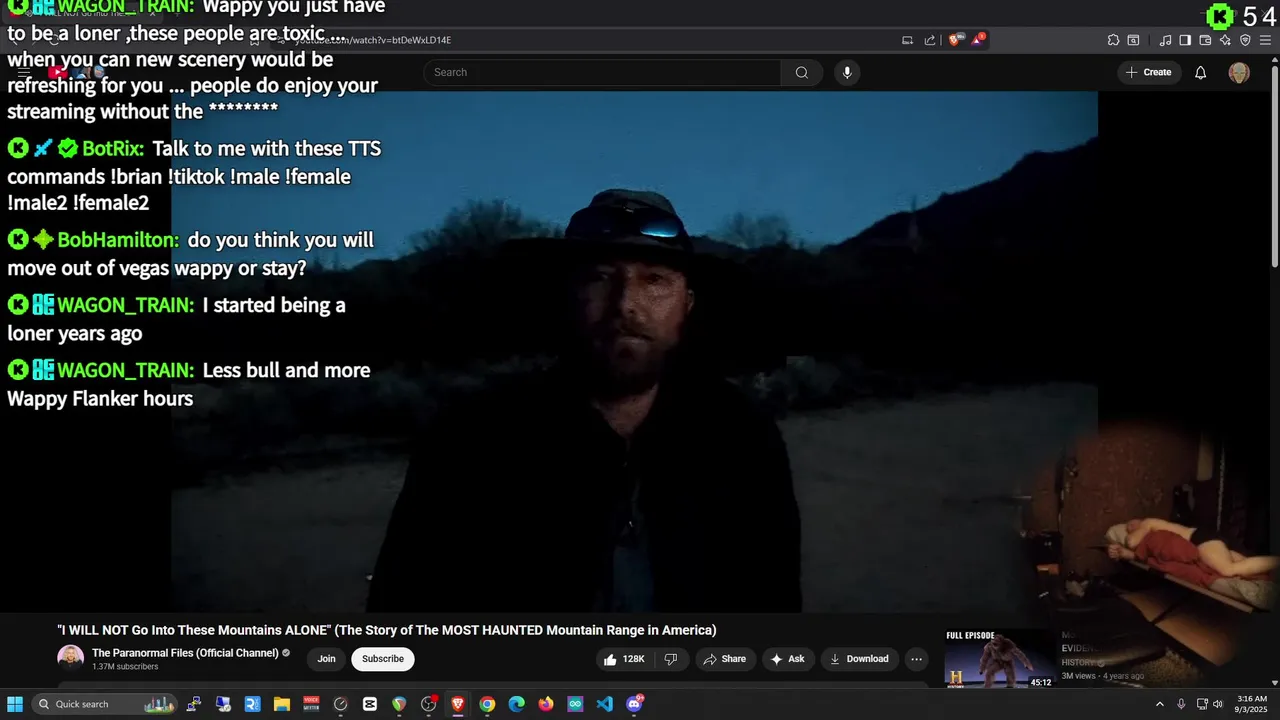Like the video showing 128K
This screenshot has width=1280, height=720.
(x=623, y=659)
